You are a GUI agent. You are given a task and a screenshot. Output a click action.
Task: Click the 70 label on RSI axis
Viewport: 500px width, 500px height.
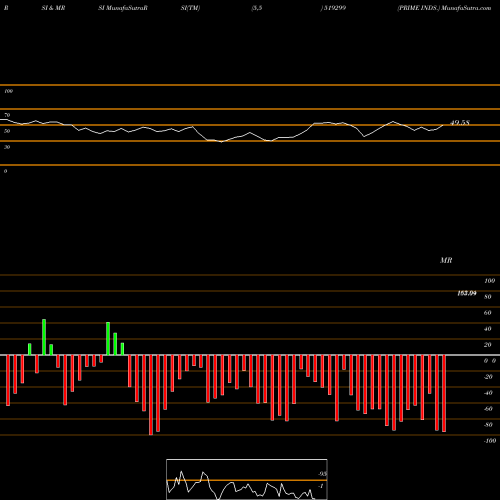(x=7, y=115)
